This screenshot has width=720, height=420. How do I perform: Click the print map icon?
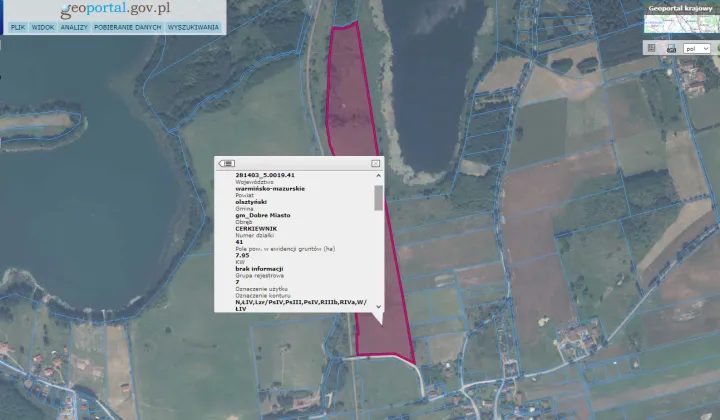[671, 48]
